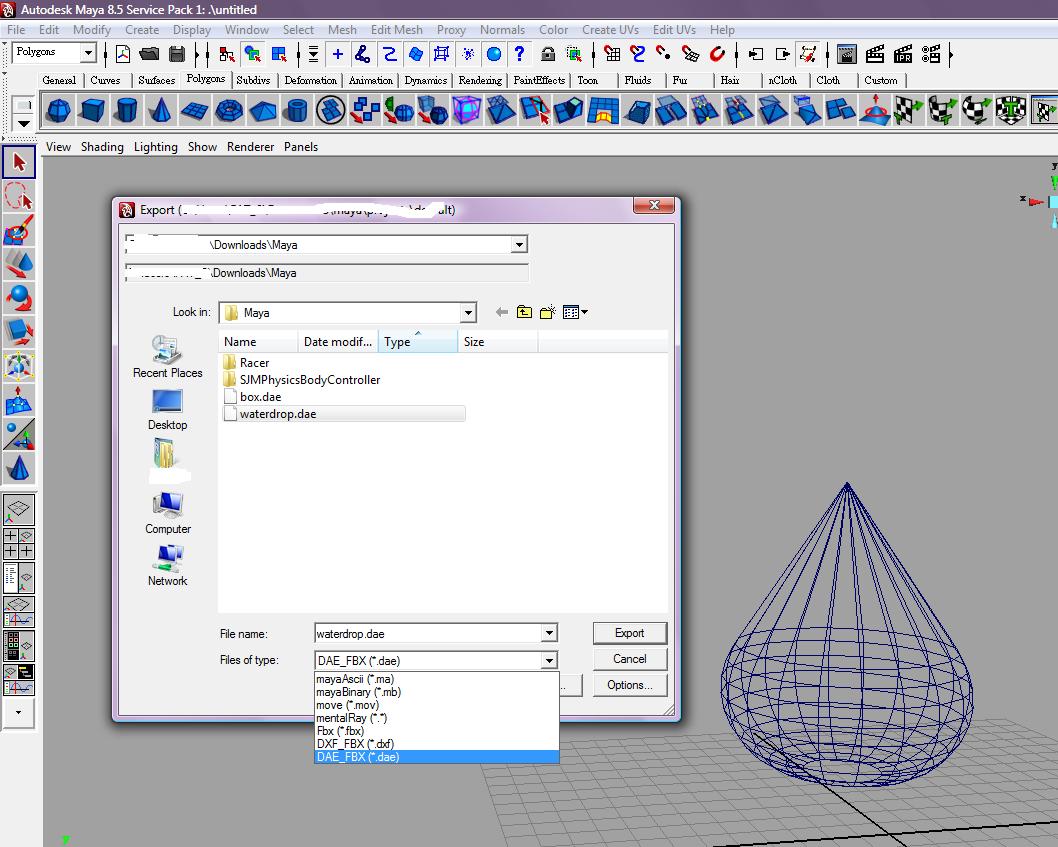Choose the Rotate tool in toolbox
Screen dimensions: 1058x847
coord(19,298)
